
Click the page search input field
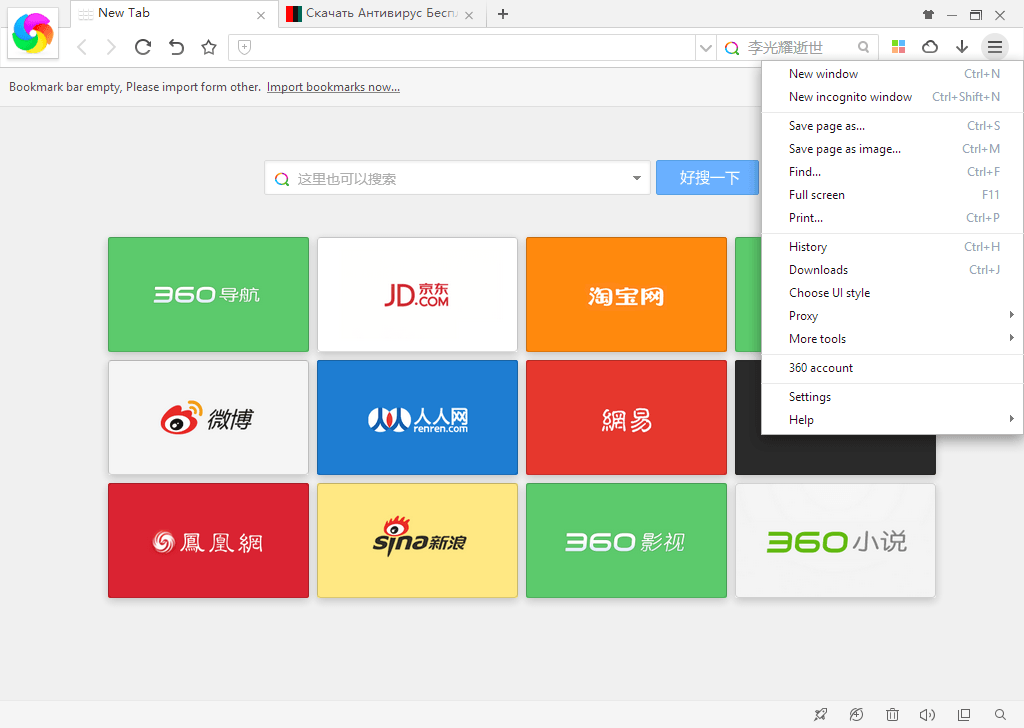(x=457, y=178)
